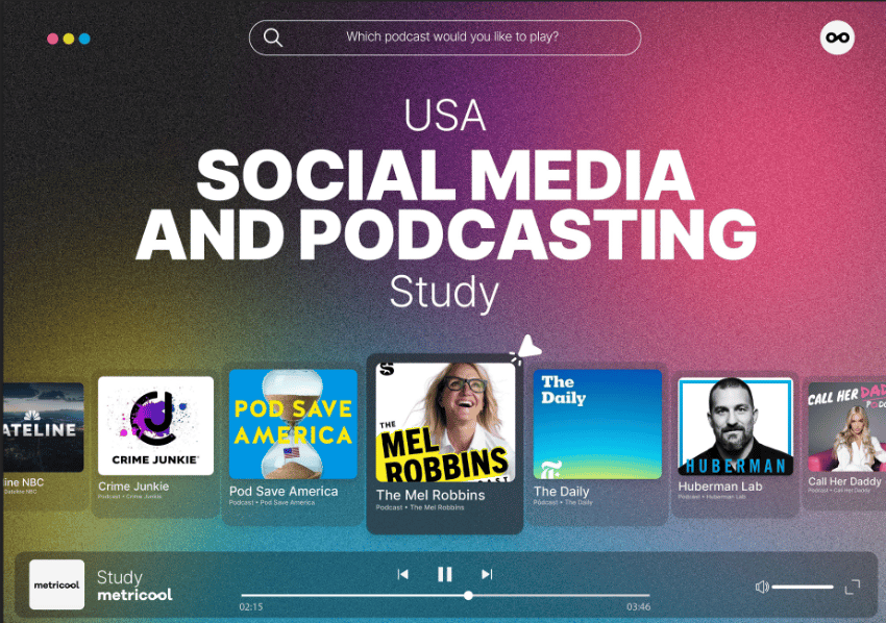The width and height of the screenshot is (887, 625).
Task: Click the search magnifier icon
Action: tap(273, 37)
